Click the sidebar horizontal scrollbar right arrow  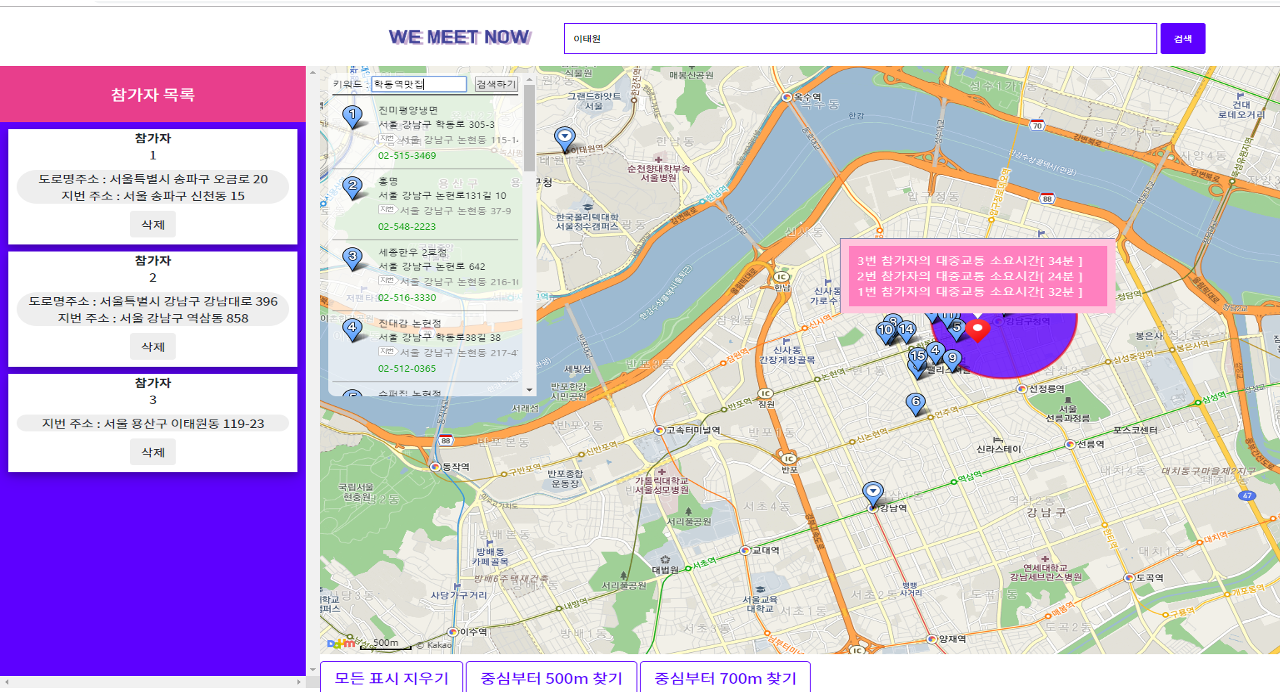pyautogui.click(x=300, y=682)
